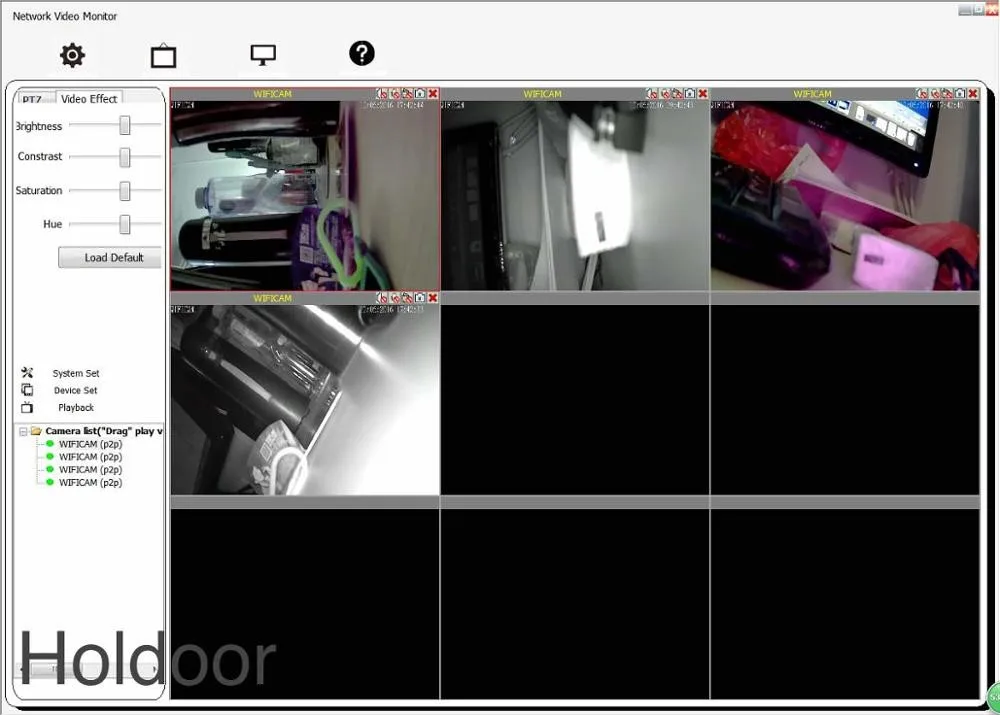Viewport: 1000px width, 715px height.
Task: Toggle talk microphone on red bag desk feed
Action: (x=935, y=94)
